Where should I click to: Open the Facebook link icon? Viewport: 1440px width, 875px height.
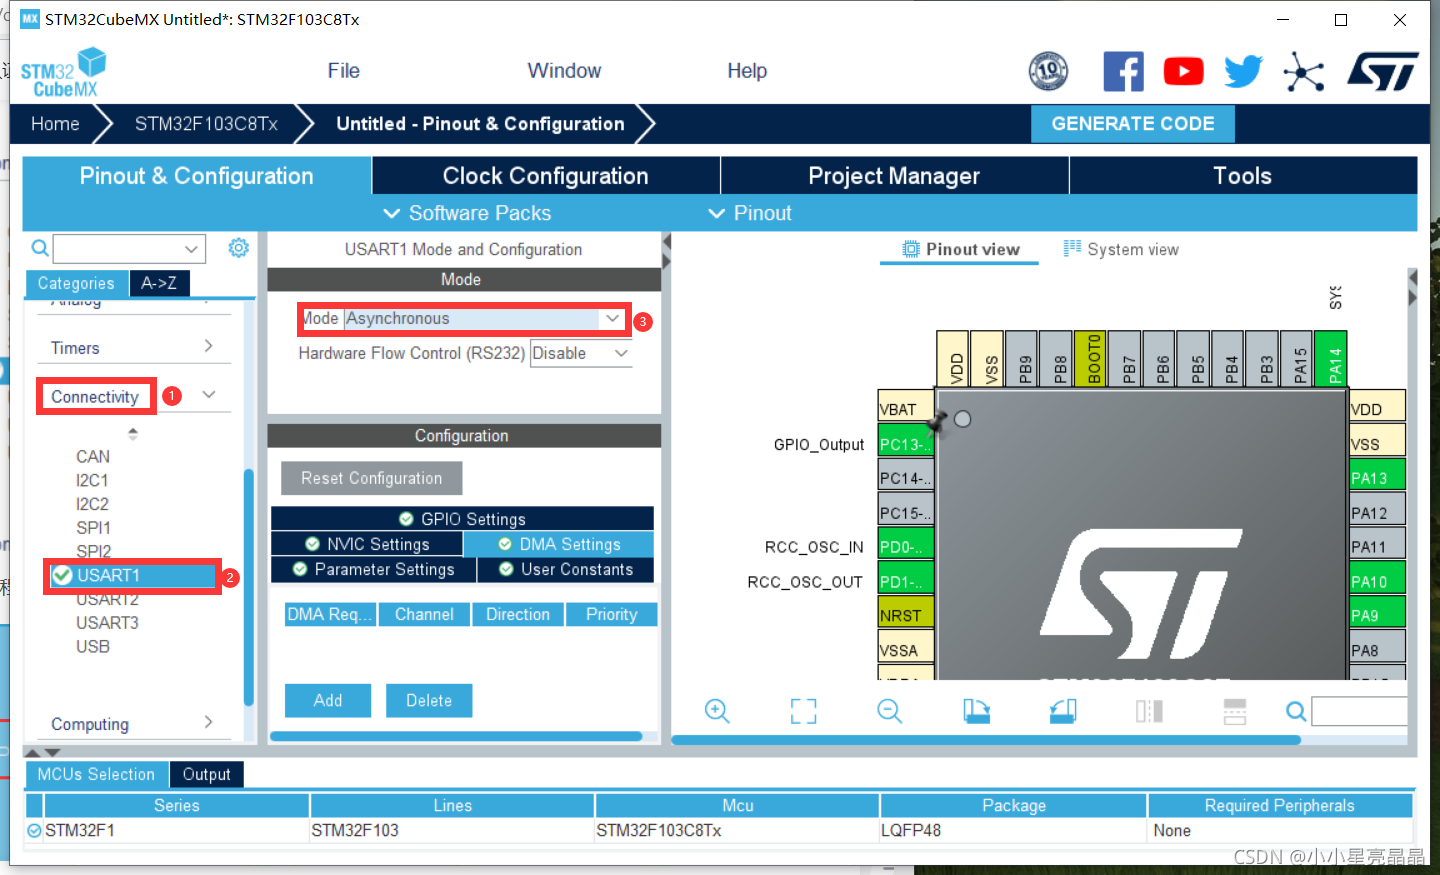[x=1123, y=72]
